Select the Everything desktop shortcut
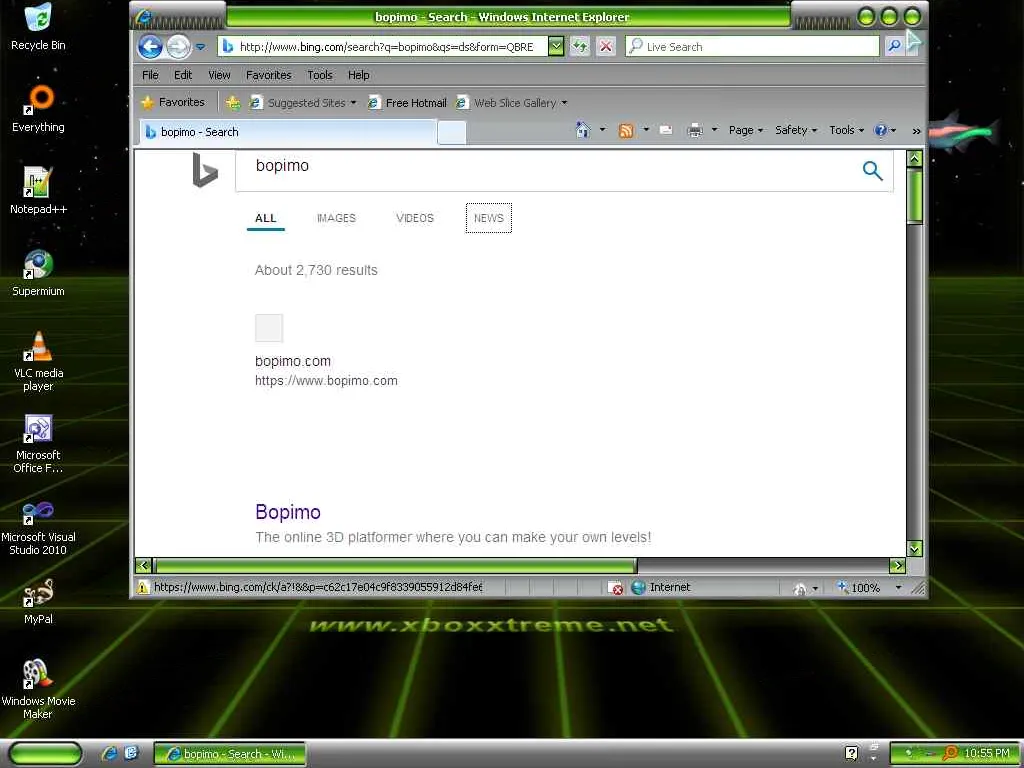The width and height of the screenshot is (1024, 768). pos(38,108)
